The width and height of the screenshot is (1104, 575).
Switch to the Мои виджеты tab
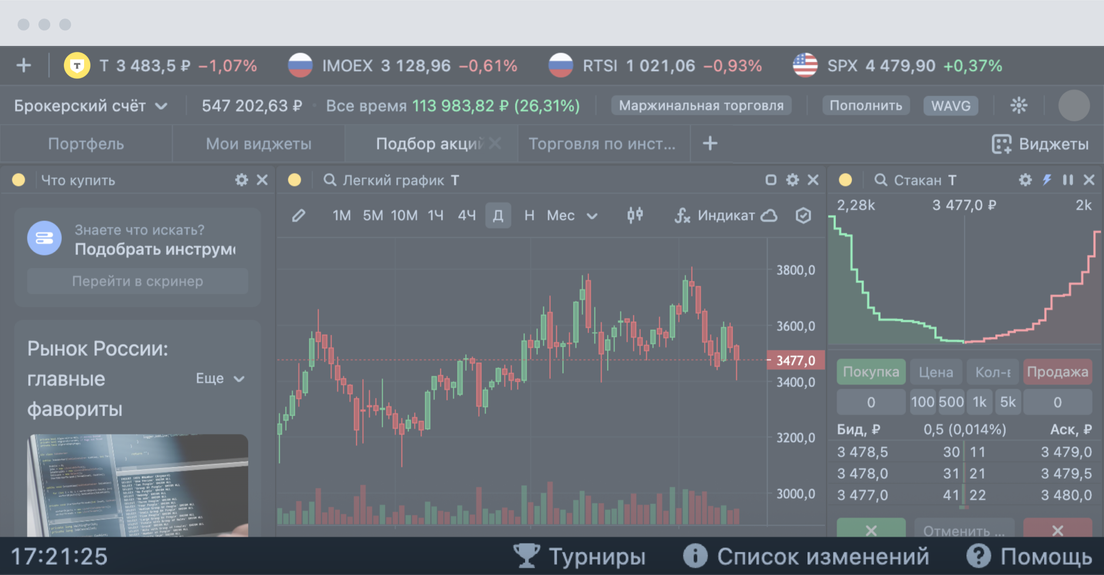coord(258,144)
